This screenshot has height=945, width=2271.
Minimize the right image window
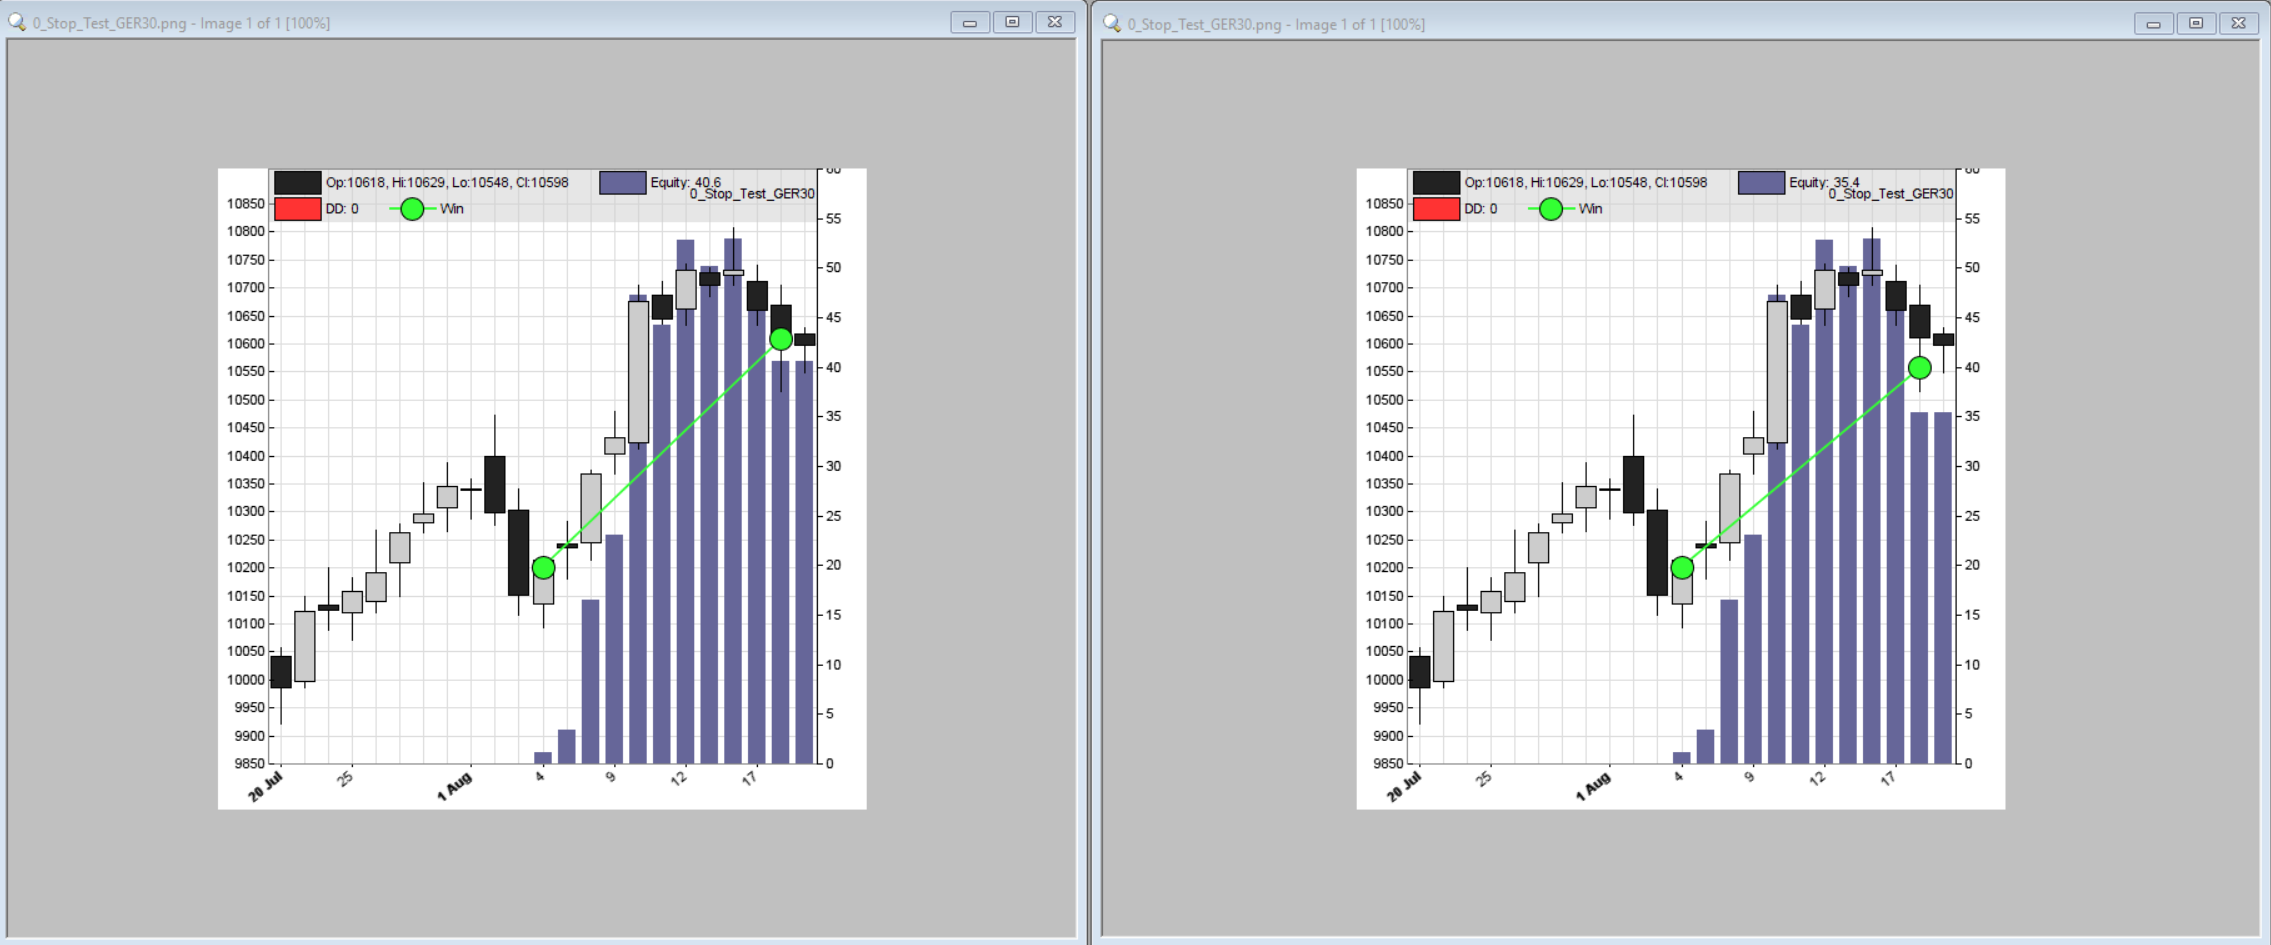point(2153,23)
